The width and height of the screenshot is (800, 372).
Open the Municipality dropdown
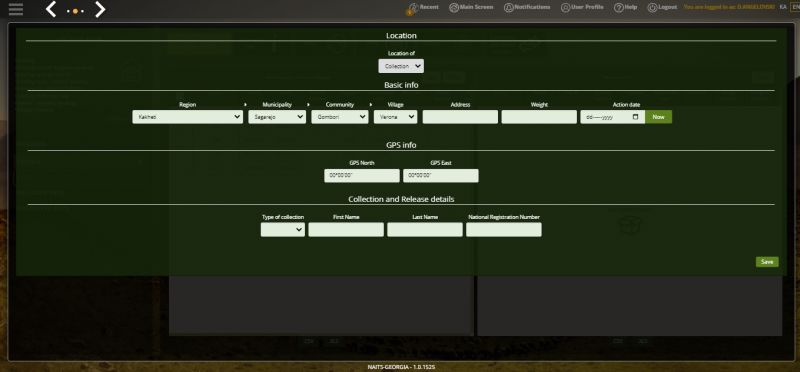tap(277, 117)
